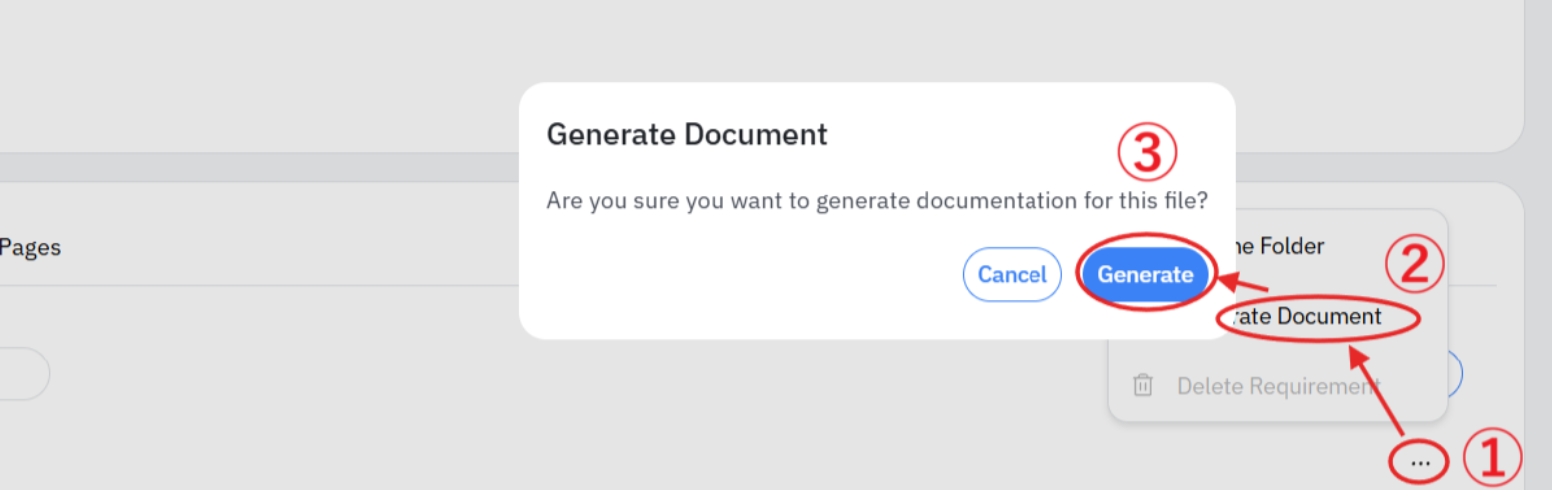The height and width of the screenshot is (490, 1552).
Task: Select the Delete Requirement menu entry
Action: (x=1278, y=386)
